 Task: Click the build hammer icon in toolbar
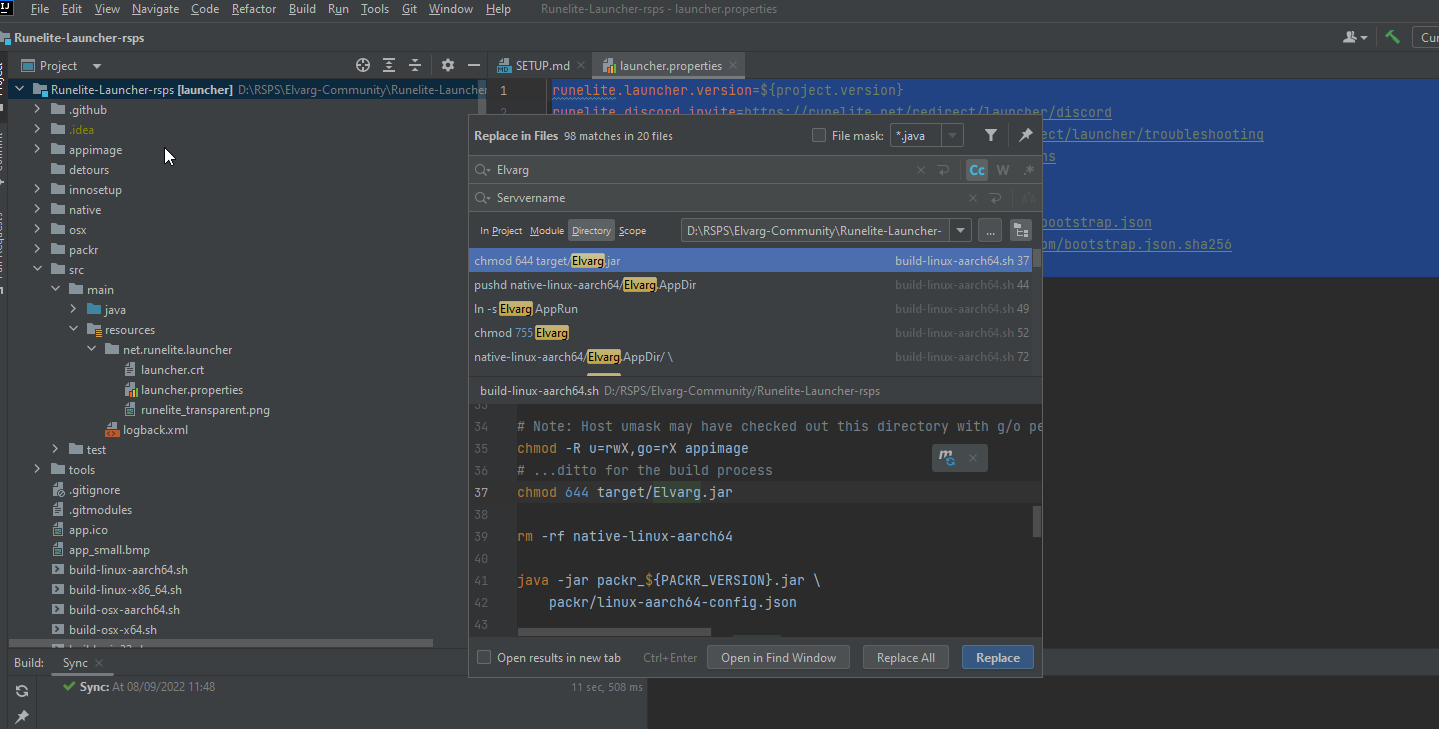1392,37
